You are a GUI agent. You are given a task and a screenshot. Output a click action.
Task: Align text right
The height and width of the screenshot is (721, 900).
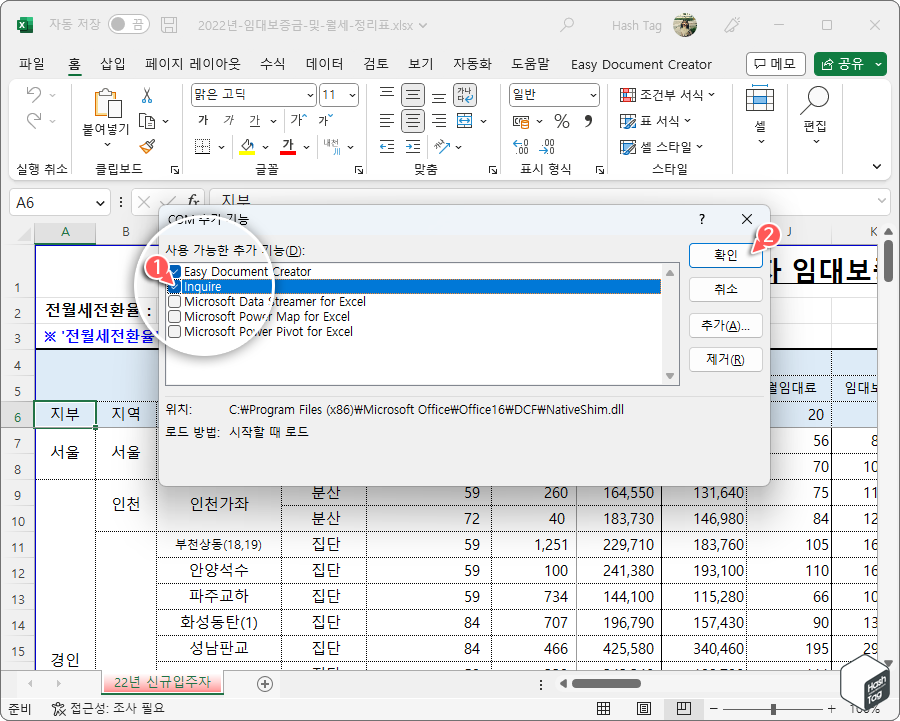pyautogui.click(x=439, y=121)
